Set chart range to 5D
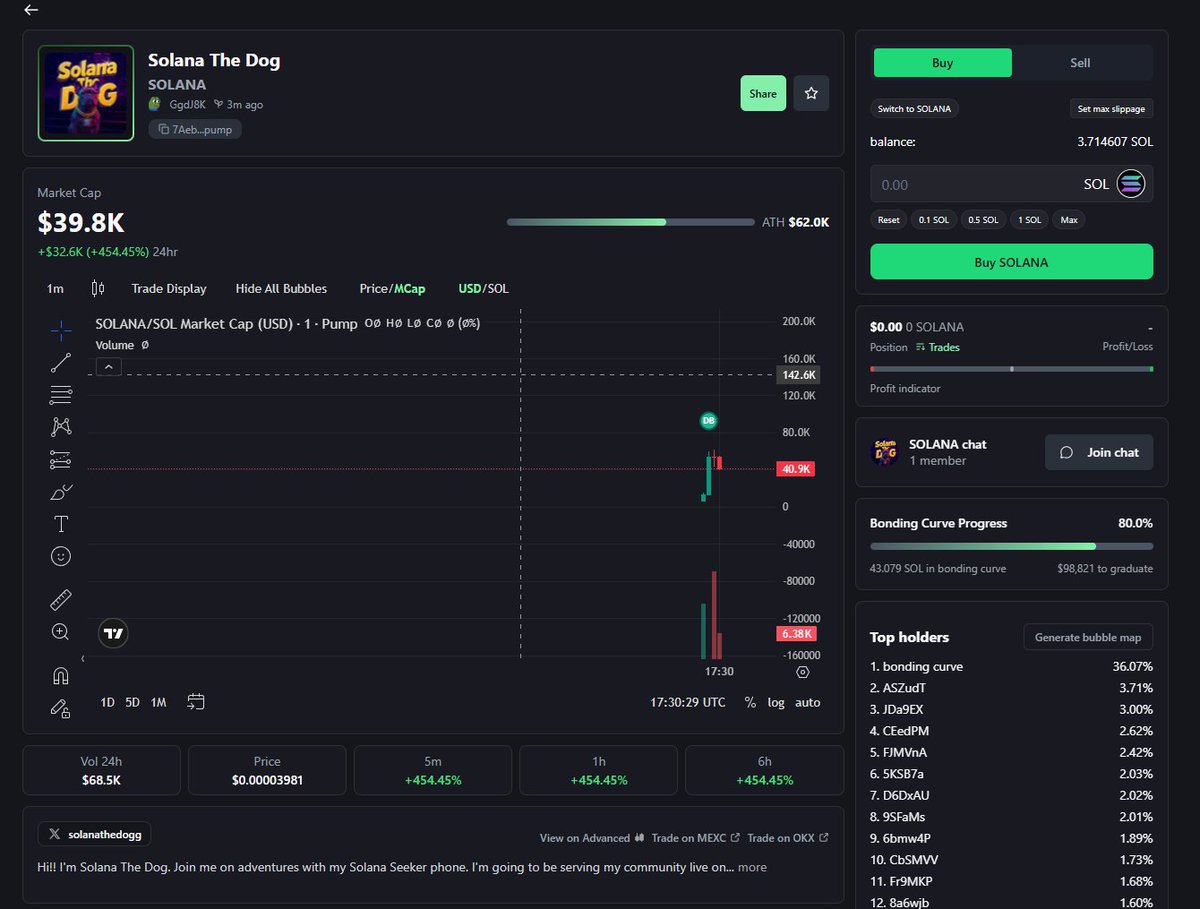 pos(132,702)
